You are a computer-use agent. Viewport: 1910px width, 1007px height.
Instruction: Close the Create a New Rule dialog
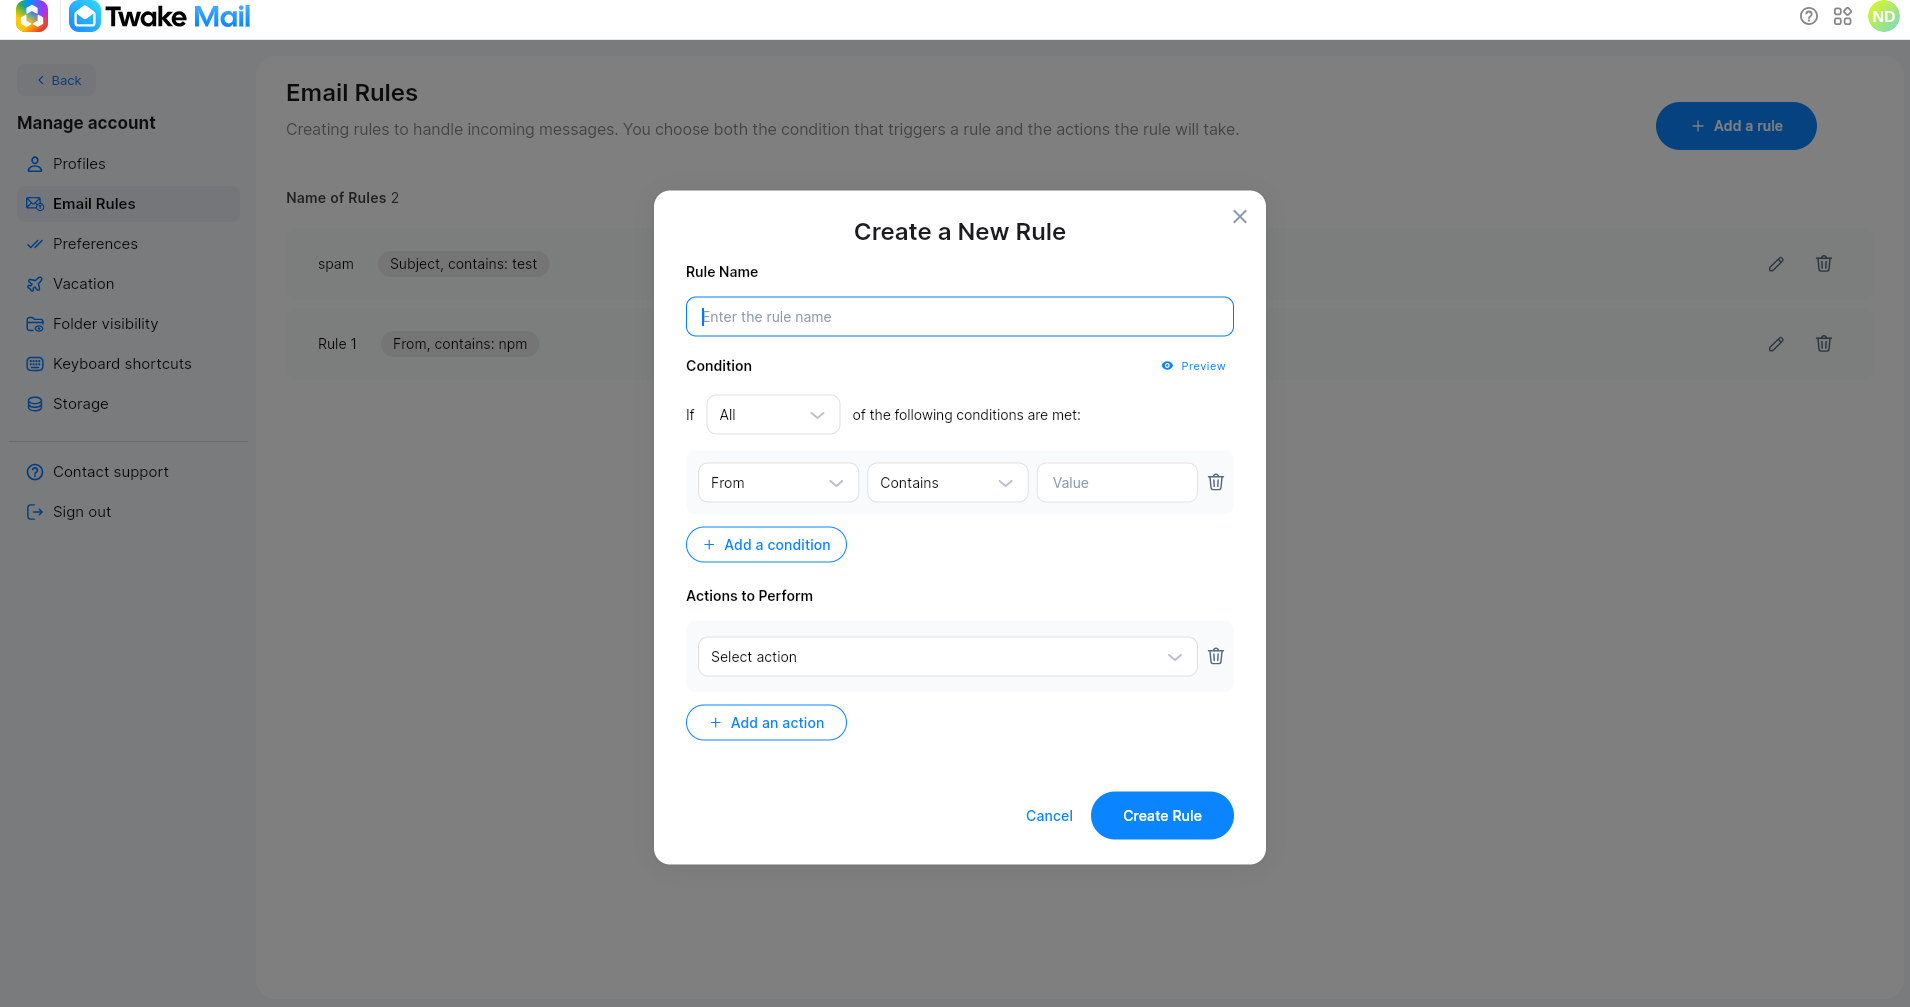[1240, 216]
